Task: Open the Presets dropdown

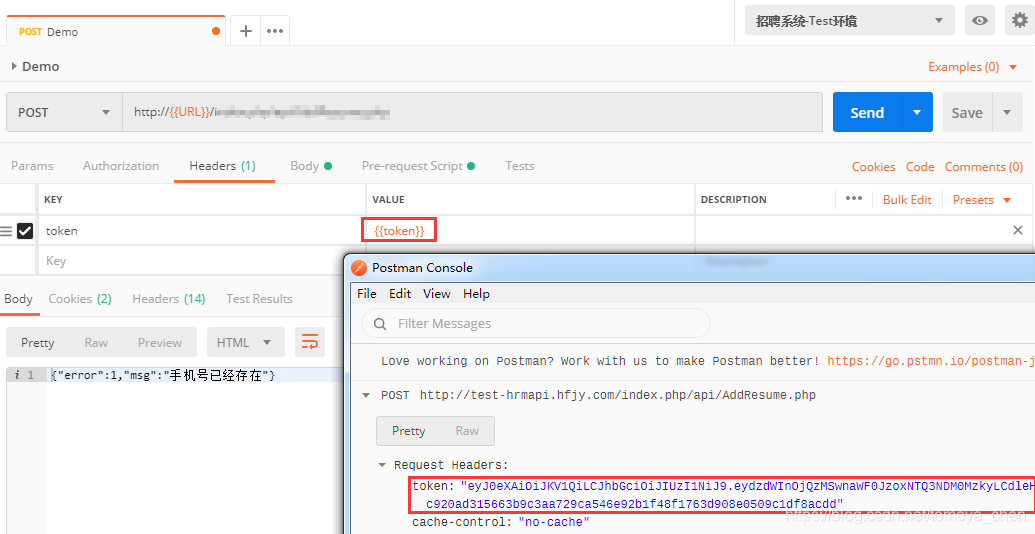Action: tap(982, 199)
